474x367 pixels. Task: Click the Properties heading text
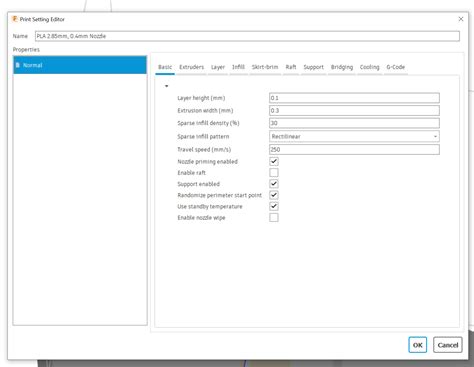(26, 49)
